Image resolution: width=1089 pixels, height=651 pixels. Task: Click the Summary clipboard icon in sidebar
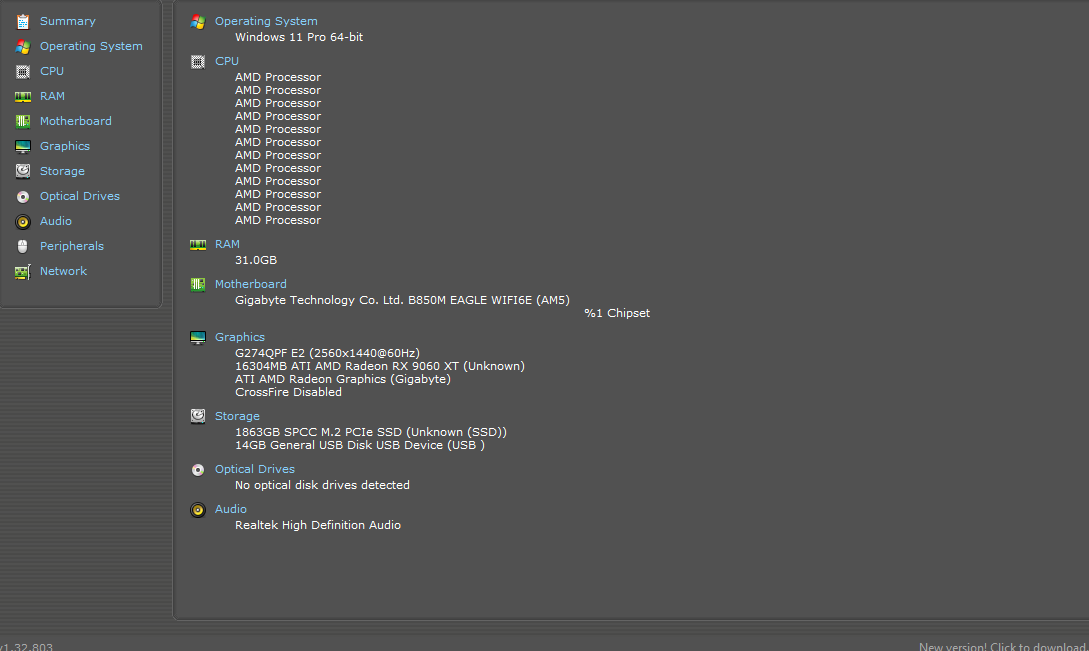tap(23, 22)
